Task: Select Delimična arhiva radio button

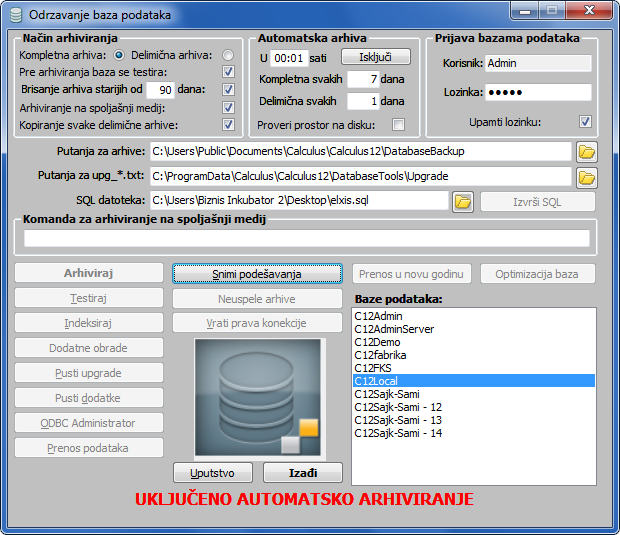Action: [x=228, y=55]
